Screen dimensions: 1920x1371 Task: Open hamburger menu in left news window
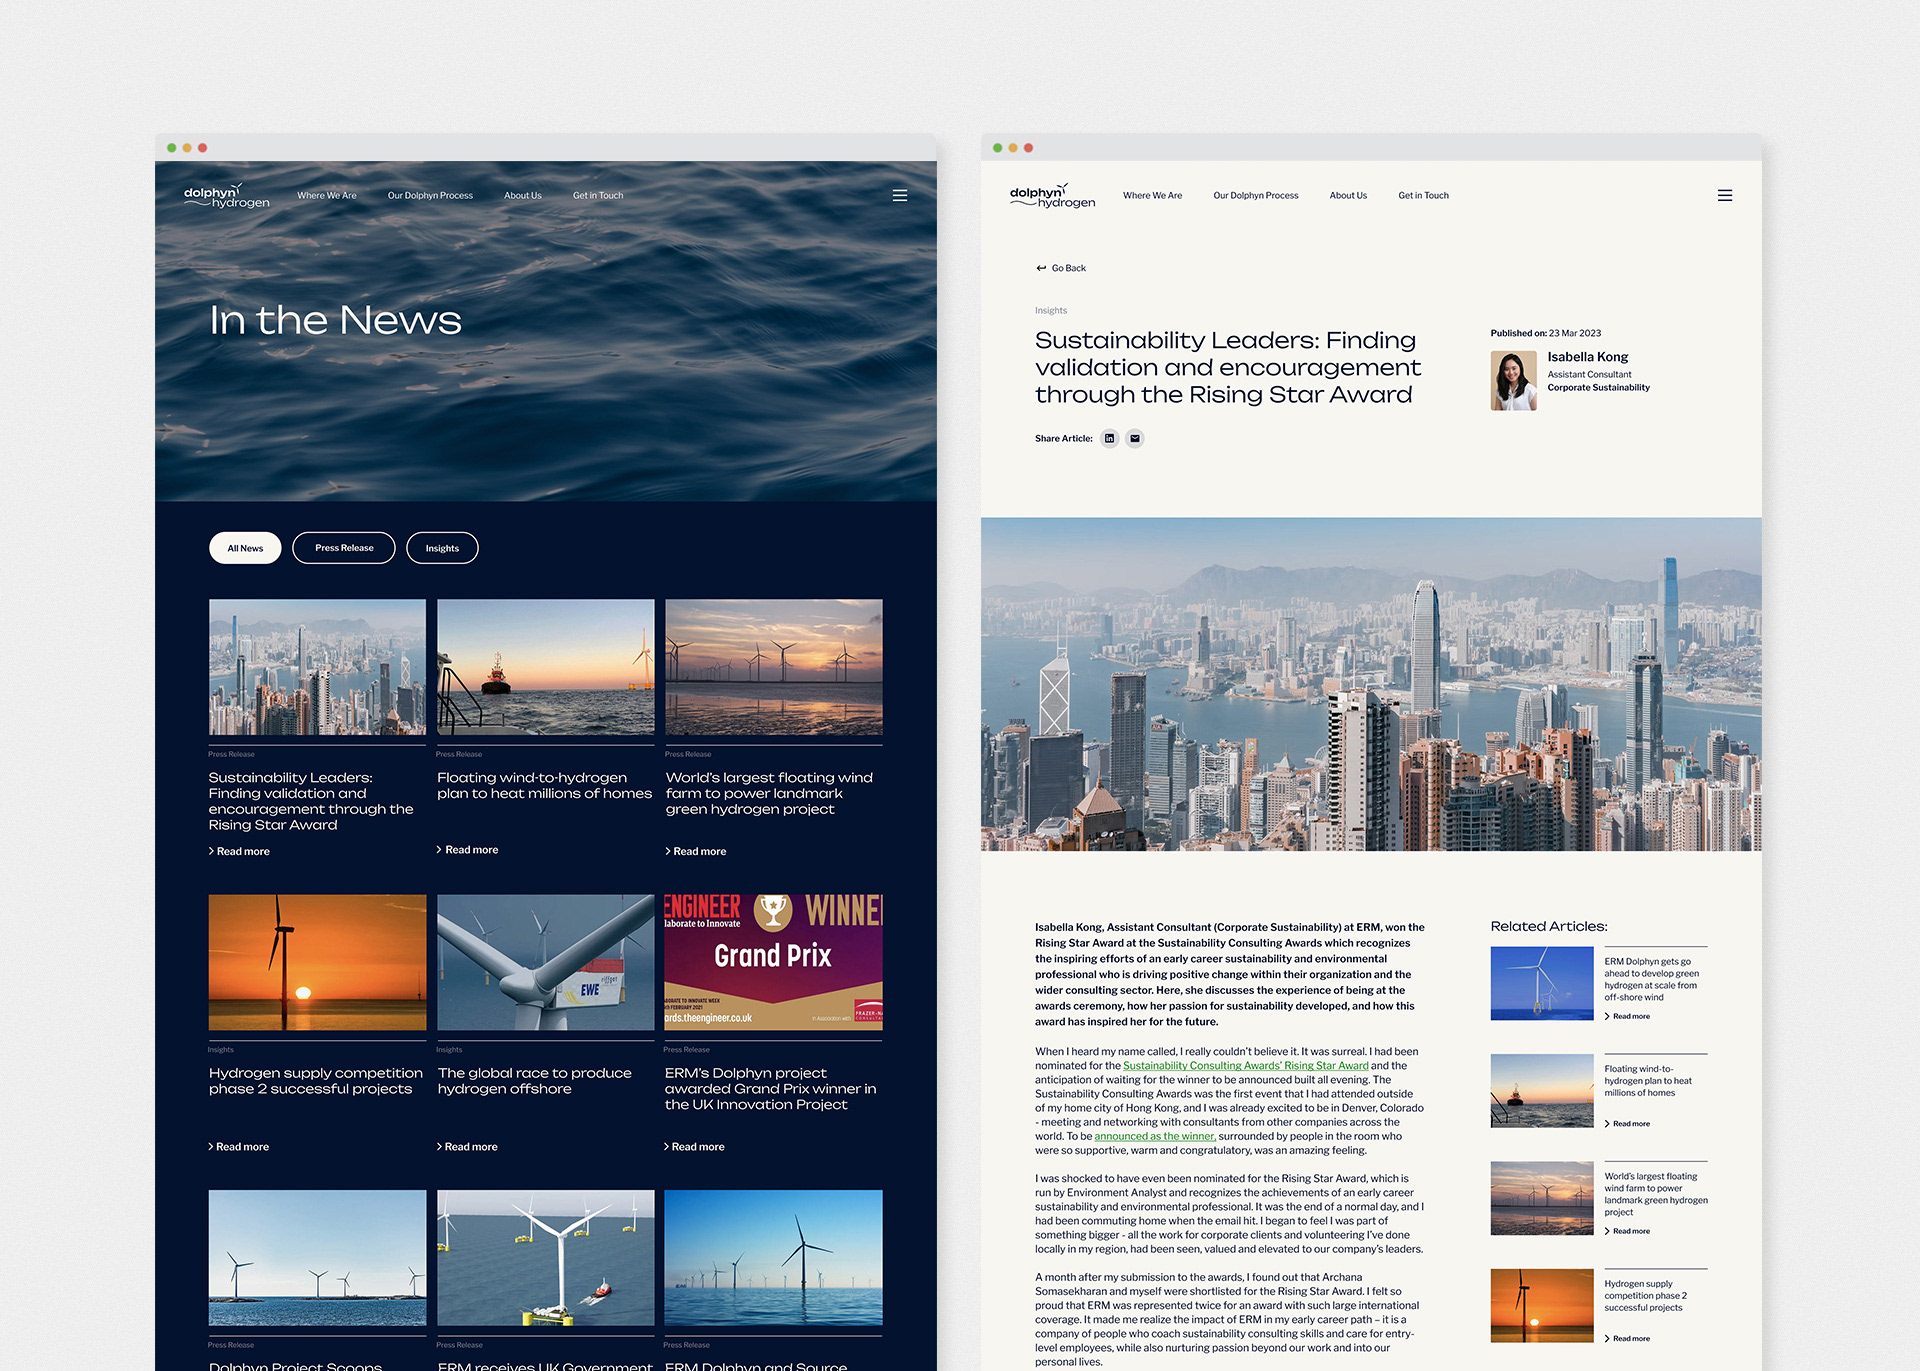pos(900,195)
